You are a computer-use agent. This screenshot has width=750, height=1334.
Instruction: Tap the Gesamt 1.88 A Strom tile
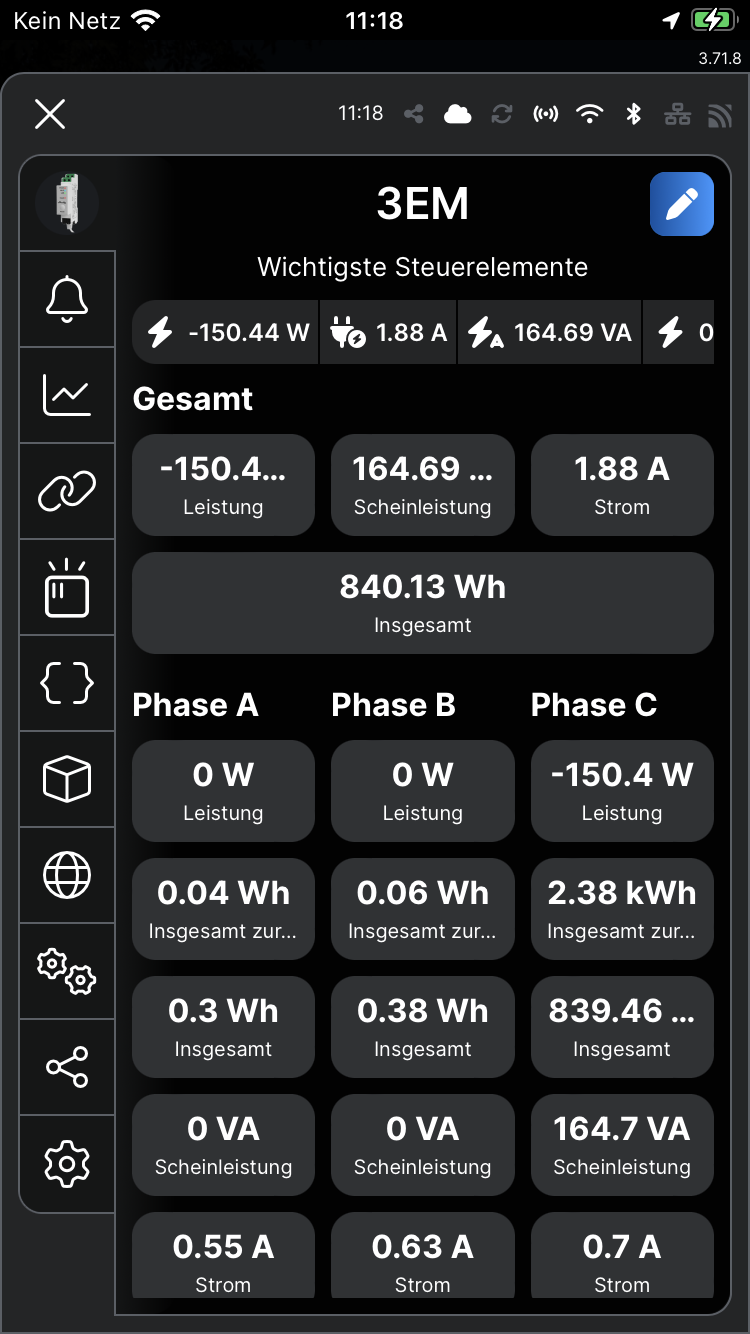click(x=621, y=485)
